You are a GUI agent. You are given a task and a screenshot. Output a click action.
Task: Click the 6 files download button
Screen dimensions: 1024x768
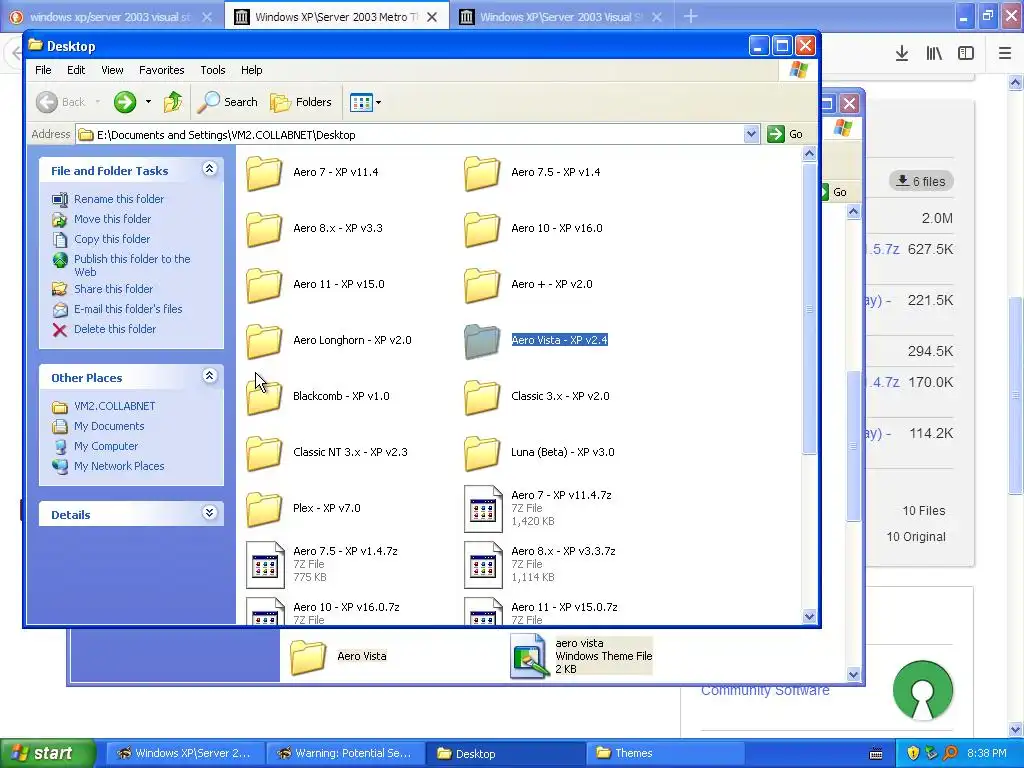[921, 181]
